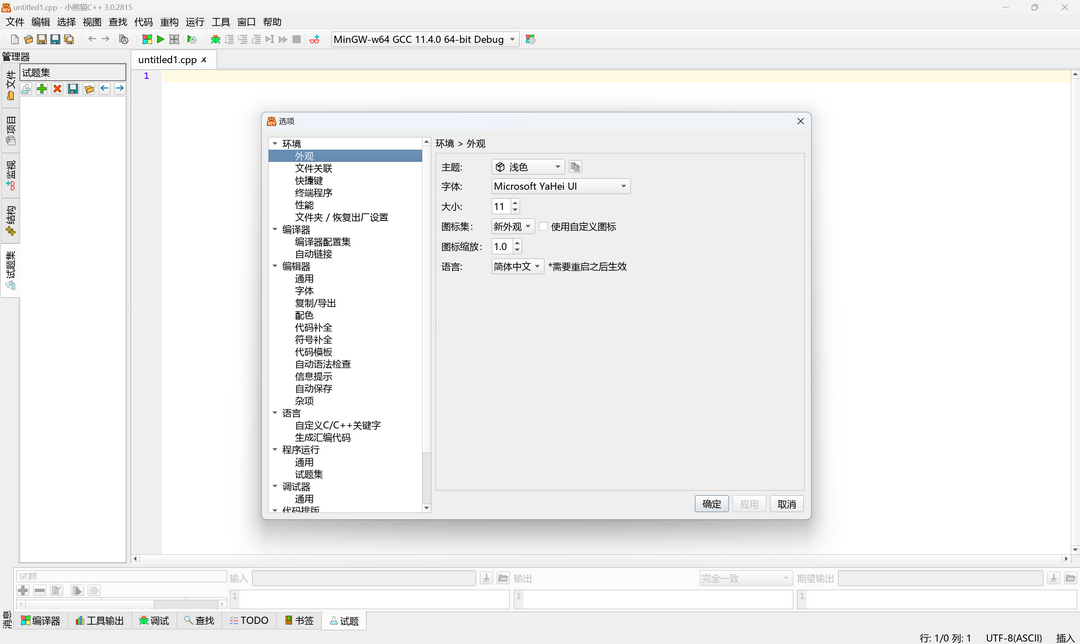This screenshot has width=1080, height=644.
Task: Collapse the 编辑器 section in options tree
Action: [275, 266]
